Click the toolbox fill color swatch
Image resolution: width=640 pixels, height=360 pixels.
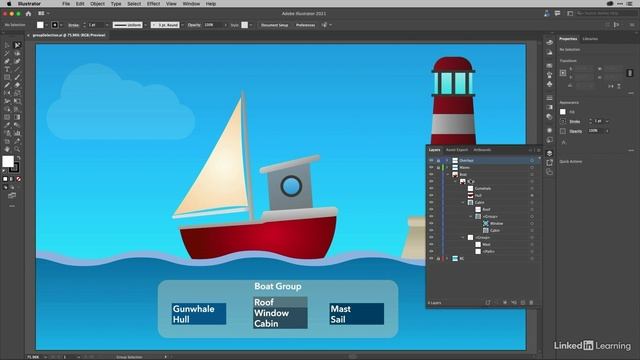[x=8, y=161]
